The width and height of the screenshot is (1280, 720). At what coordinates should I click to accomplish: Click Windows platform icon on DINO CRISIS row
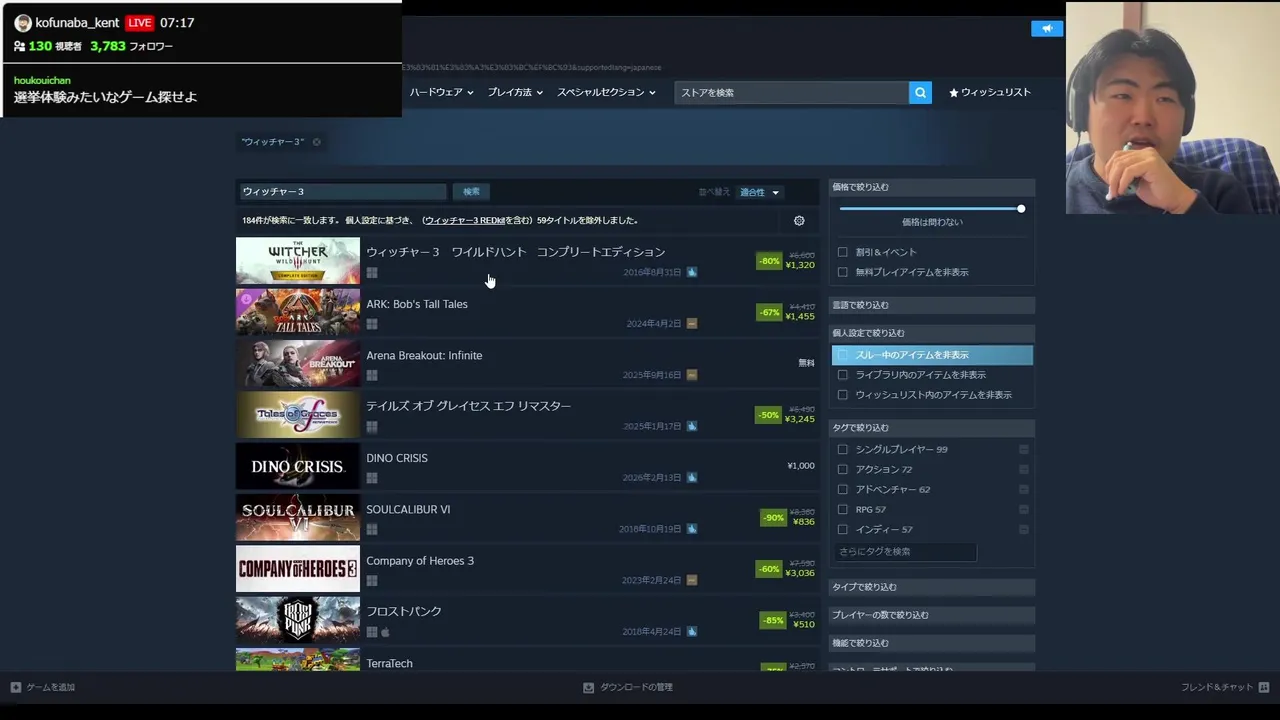(372, 478)
